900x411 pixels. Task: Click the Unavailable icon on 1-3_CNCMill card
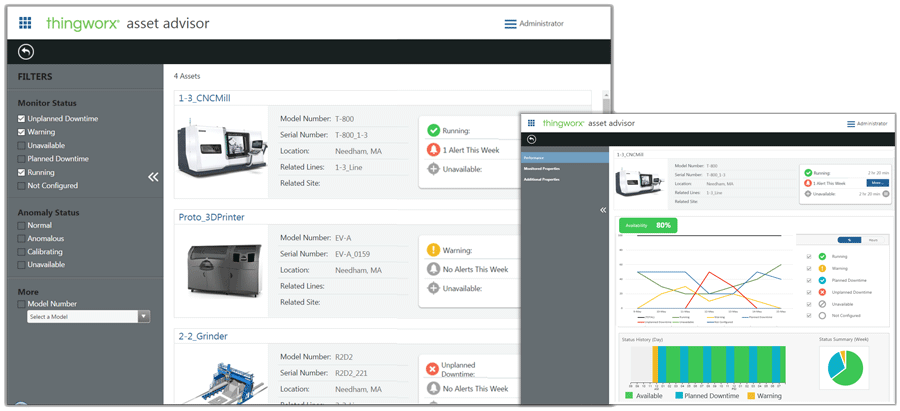(433, 169)
